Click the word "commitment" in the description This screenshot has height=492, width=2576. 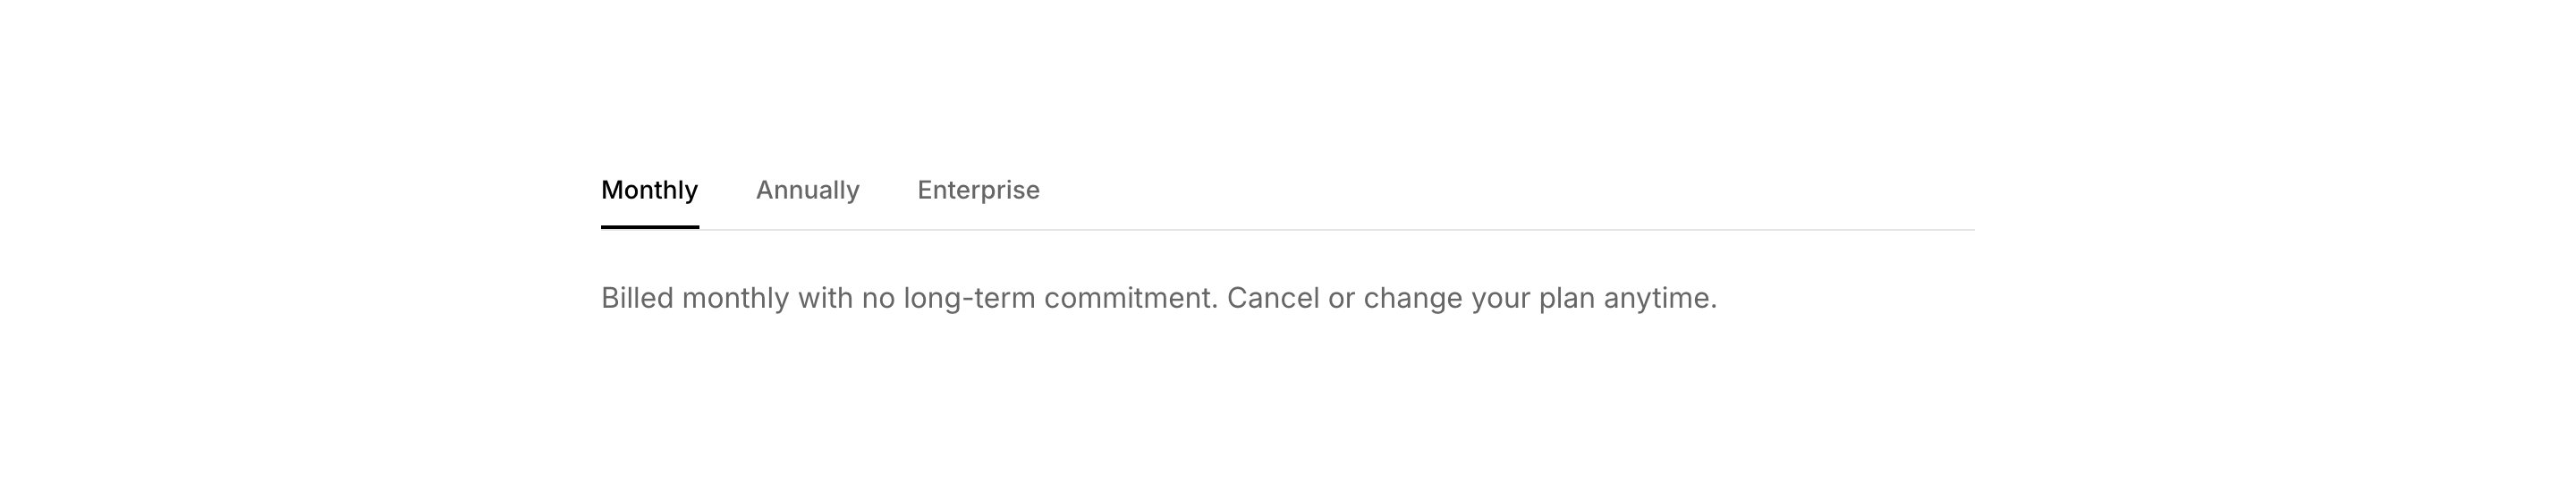pos(1130,298)
